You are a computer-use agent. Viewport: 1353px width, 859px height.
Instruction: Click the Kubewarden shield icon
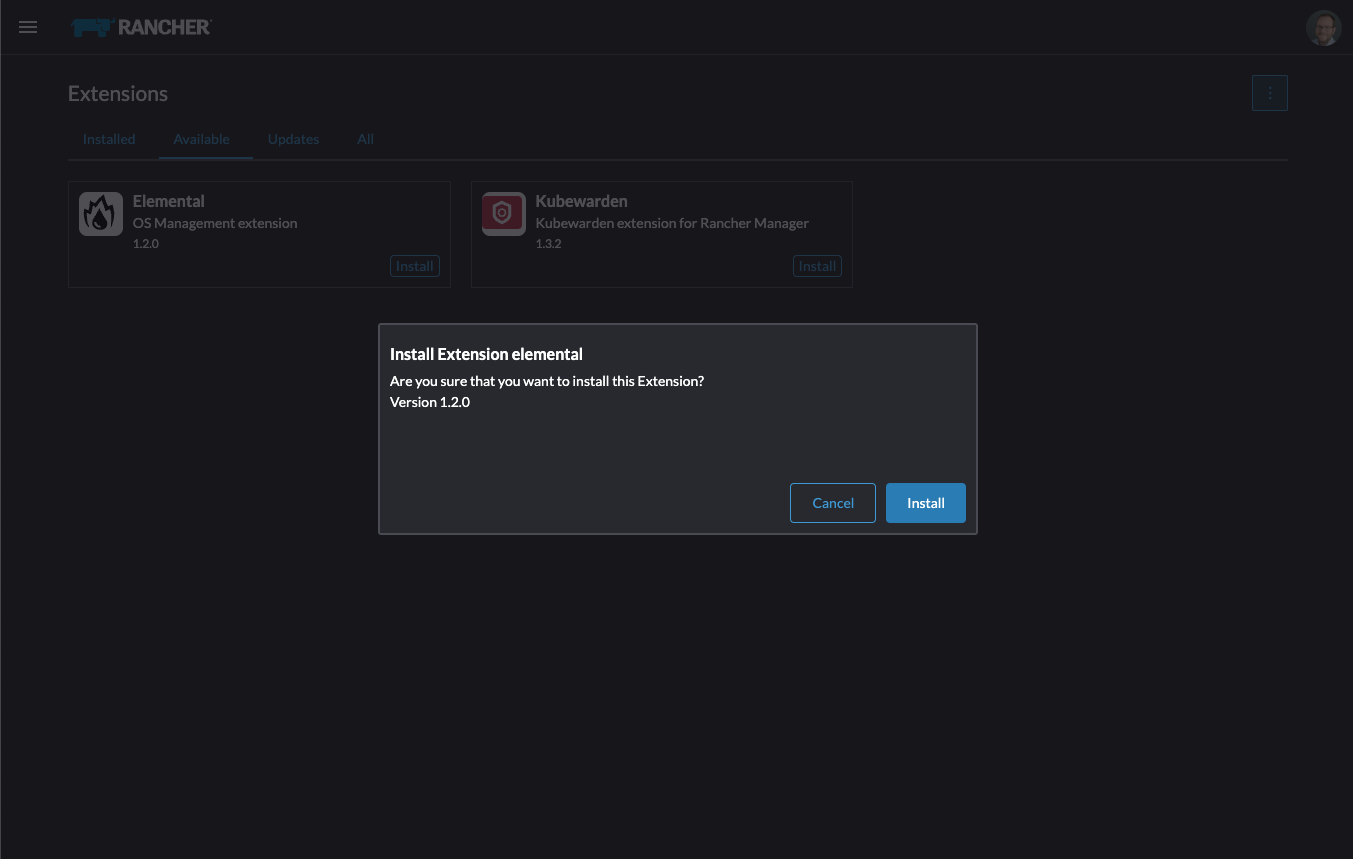pos(503,214)
